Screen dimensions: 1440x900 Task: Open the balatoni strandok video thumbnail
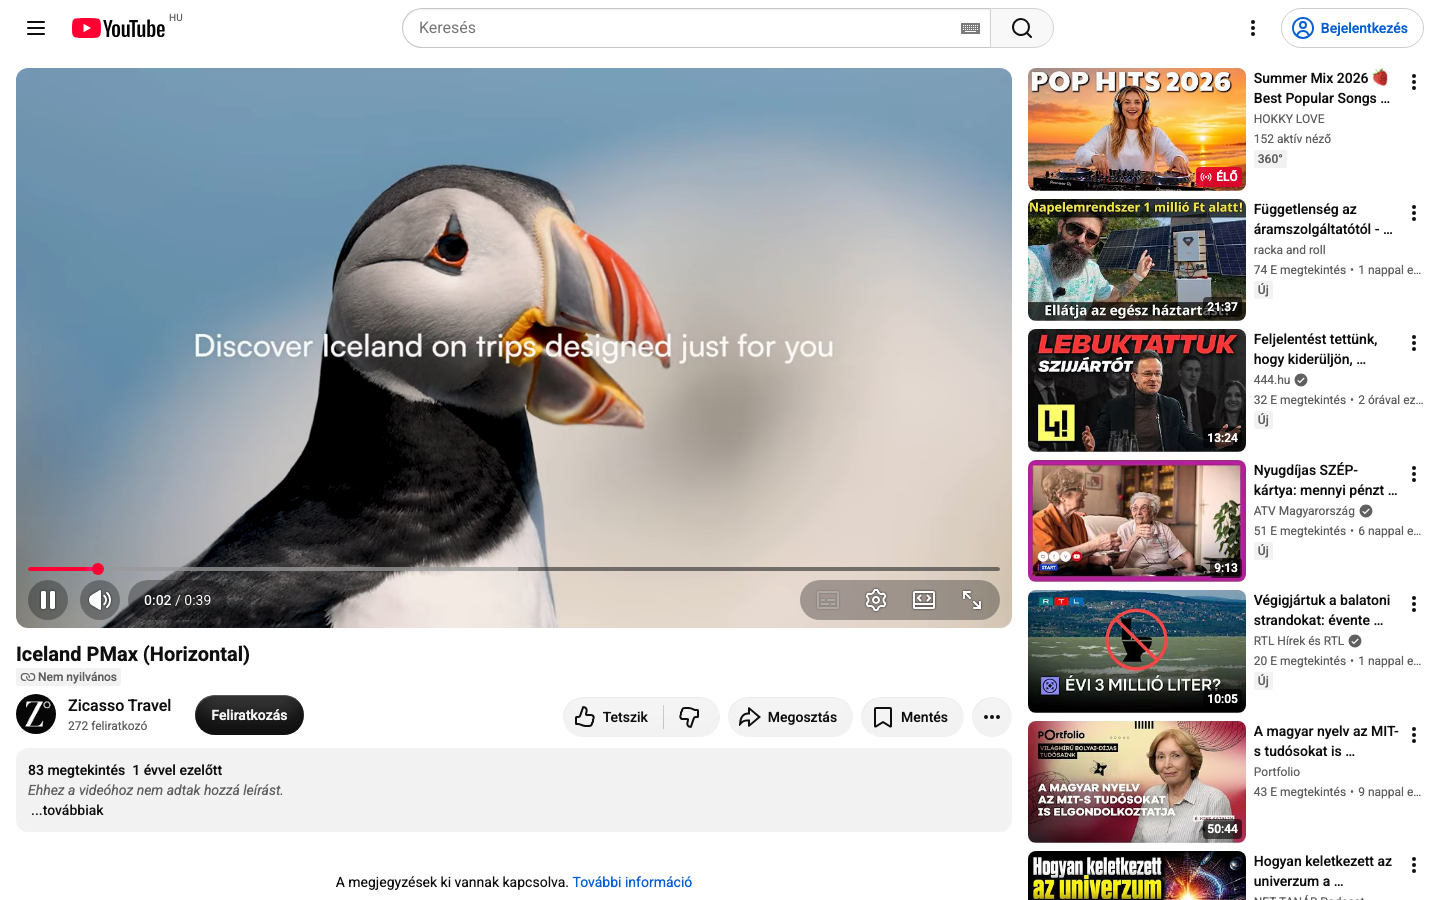click(x=1137, y=651)
